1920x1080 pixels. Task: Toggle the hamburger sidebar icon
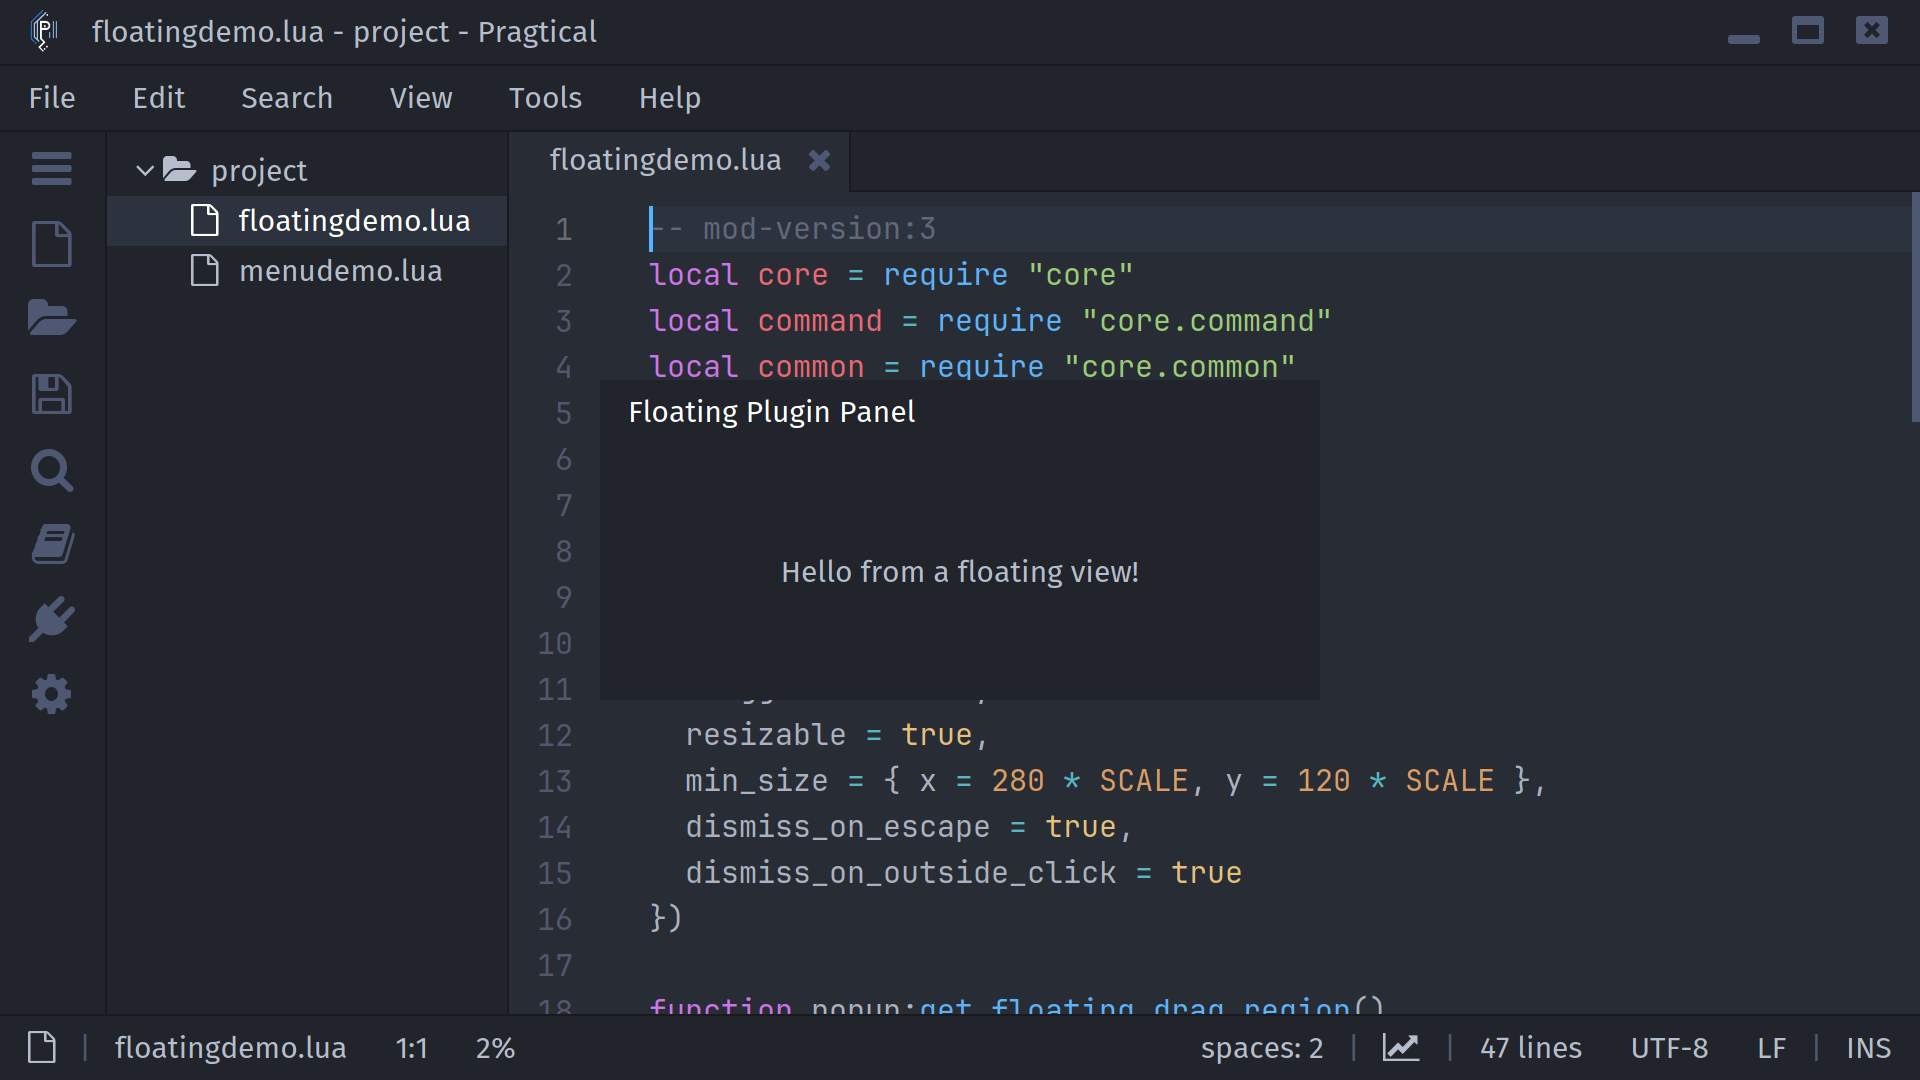coord(51,169)
